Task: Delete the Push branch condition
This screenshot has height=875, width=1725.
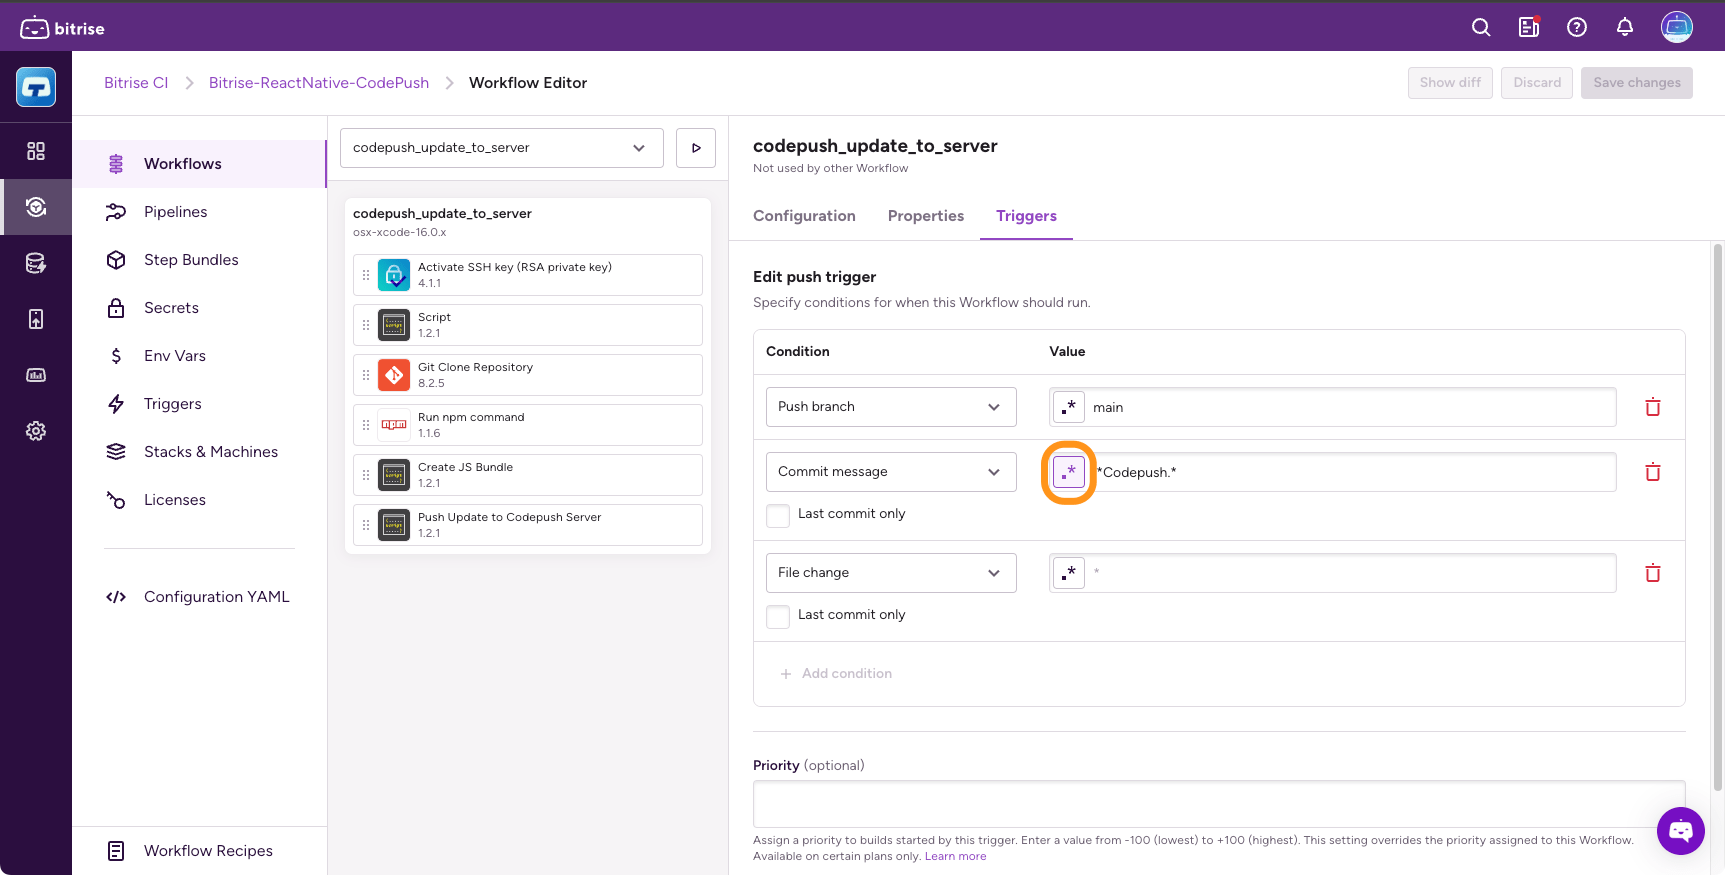Action: (x=1653, y=407)
